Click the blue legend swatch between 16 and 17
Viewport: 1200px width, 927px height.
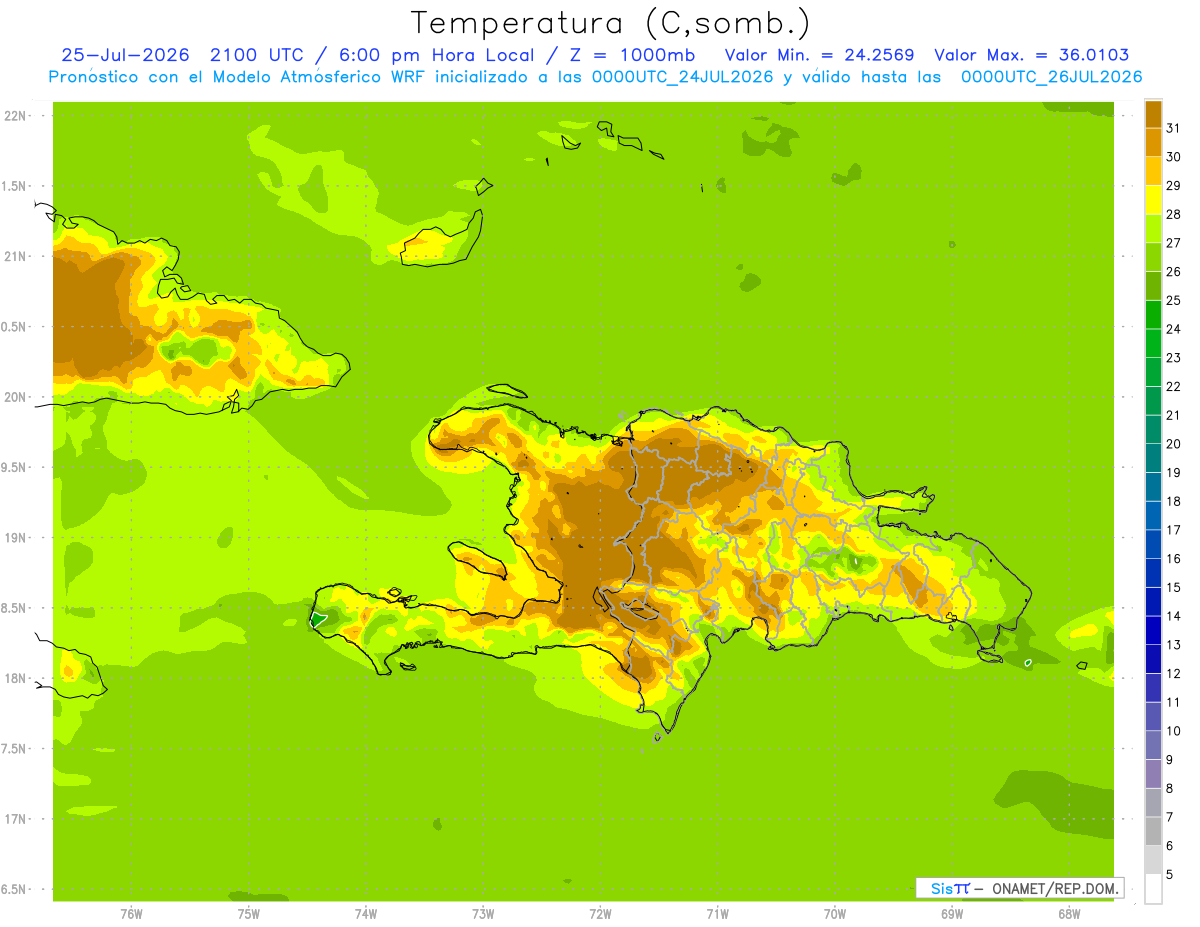pyautogui.click(x=1153, y=544)
